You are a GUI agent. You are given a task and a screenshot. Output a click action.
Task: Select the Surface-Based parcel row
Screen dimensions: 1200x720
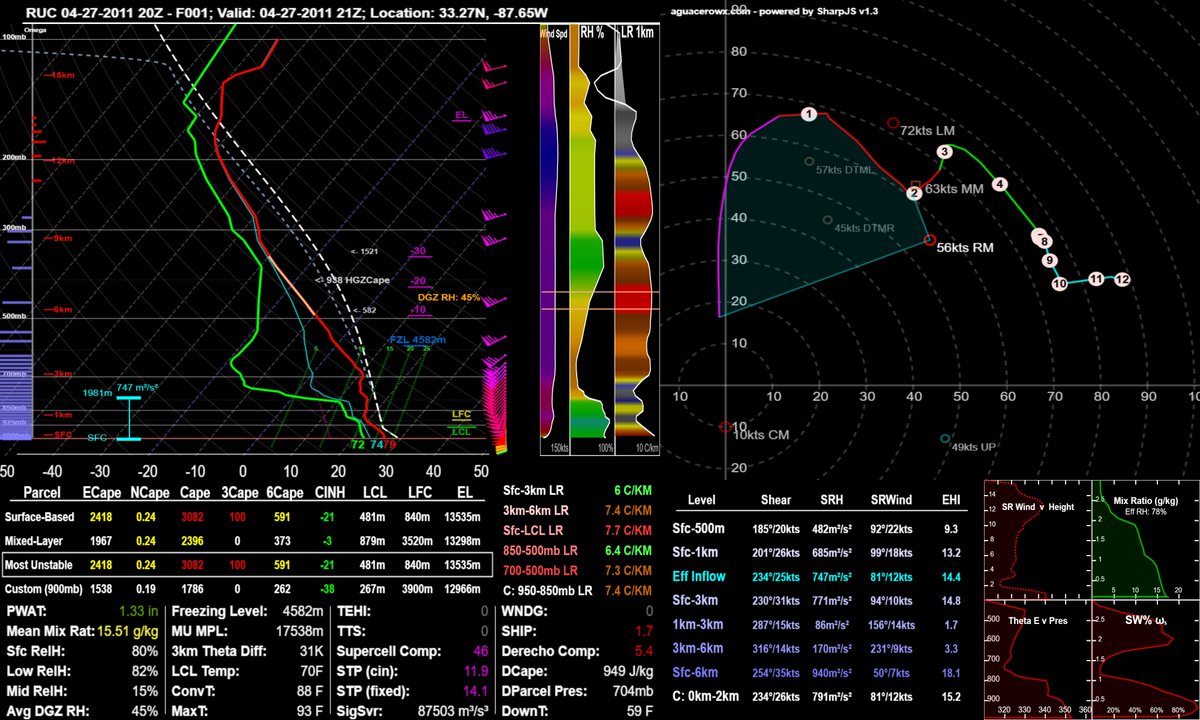point(247,518)
